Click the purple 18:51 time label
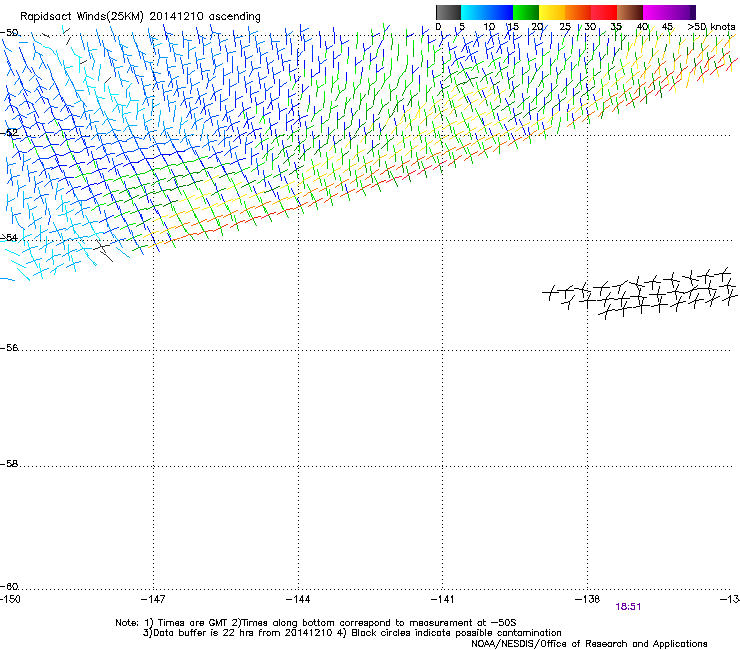 coord(628,607)
